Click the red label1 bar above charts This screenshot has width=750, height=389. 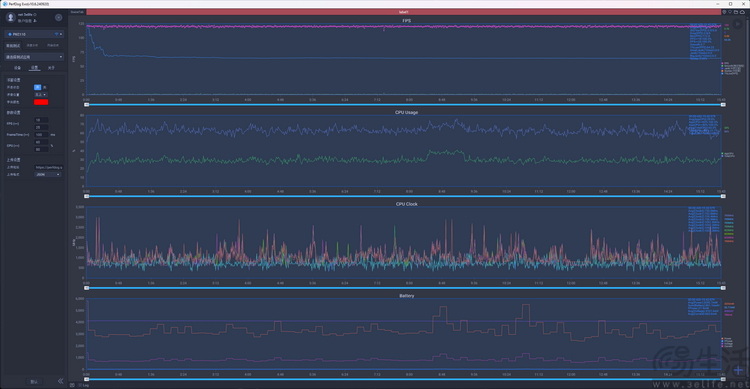point(403,12)
